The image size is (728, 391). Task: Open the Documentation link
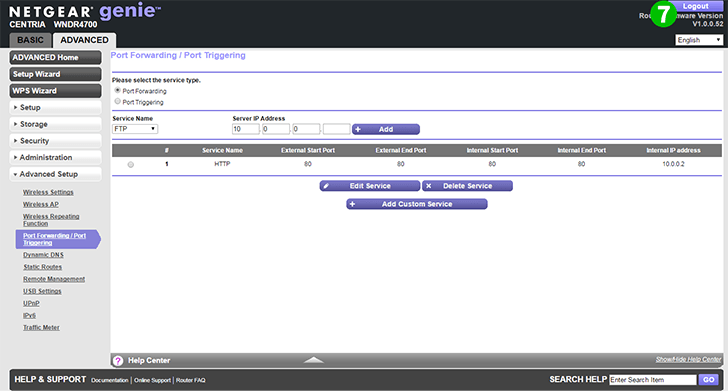[x=110, y=380]
